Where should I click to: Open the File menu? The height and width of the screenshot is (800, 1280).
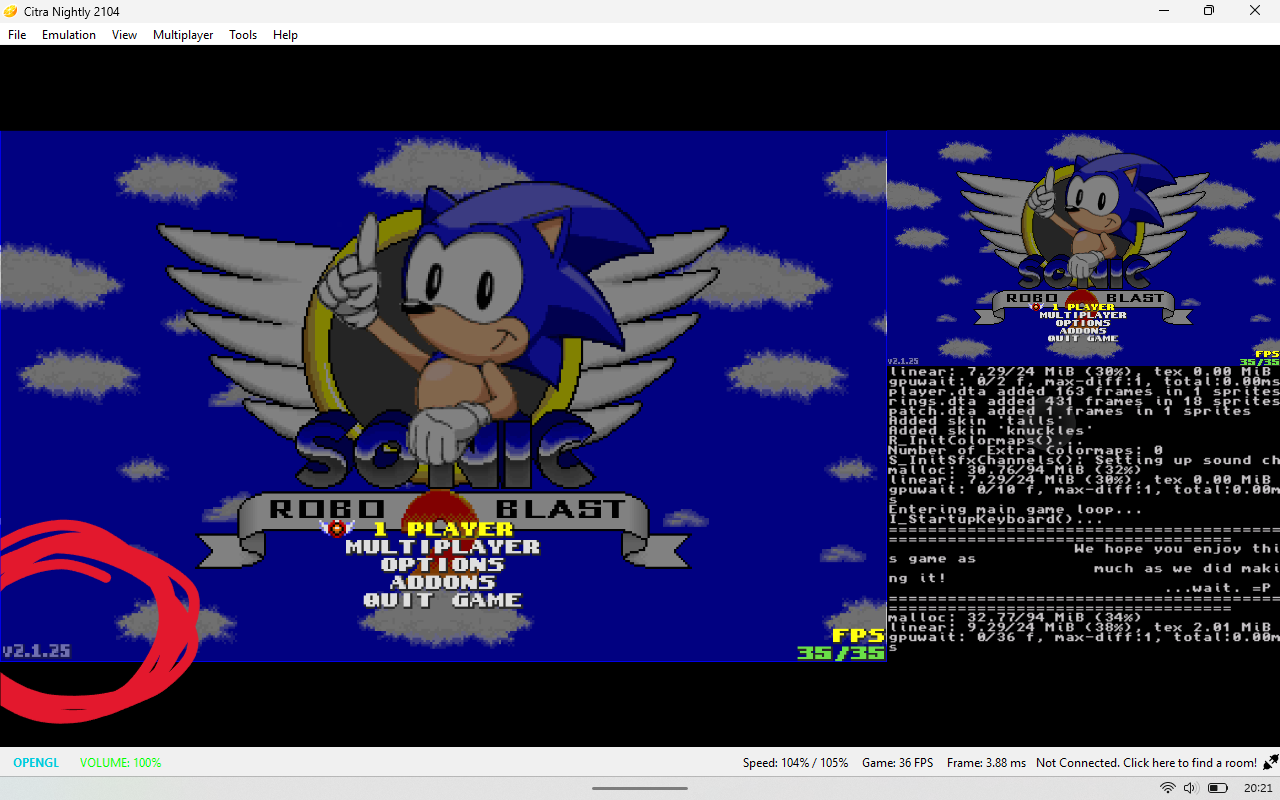coord(17,35)
